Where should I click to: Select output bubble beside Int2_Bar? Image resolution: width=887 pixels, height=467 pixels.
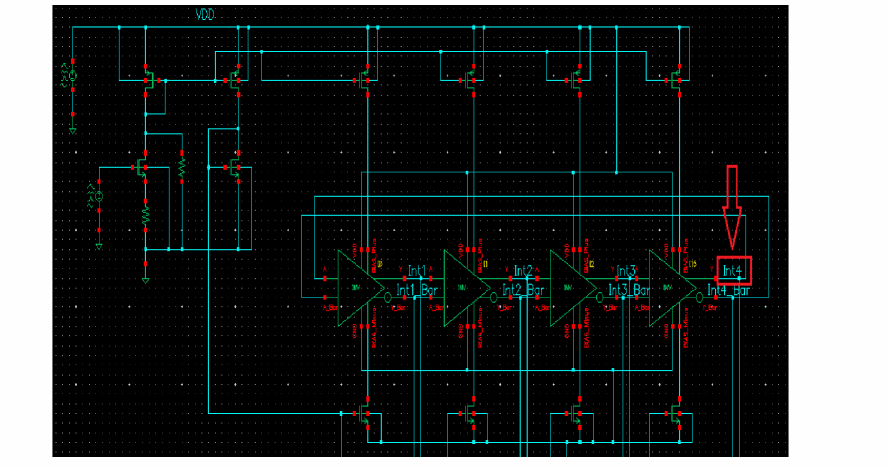coord(494,297)
